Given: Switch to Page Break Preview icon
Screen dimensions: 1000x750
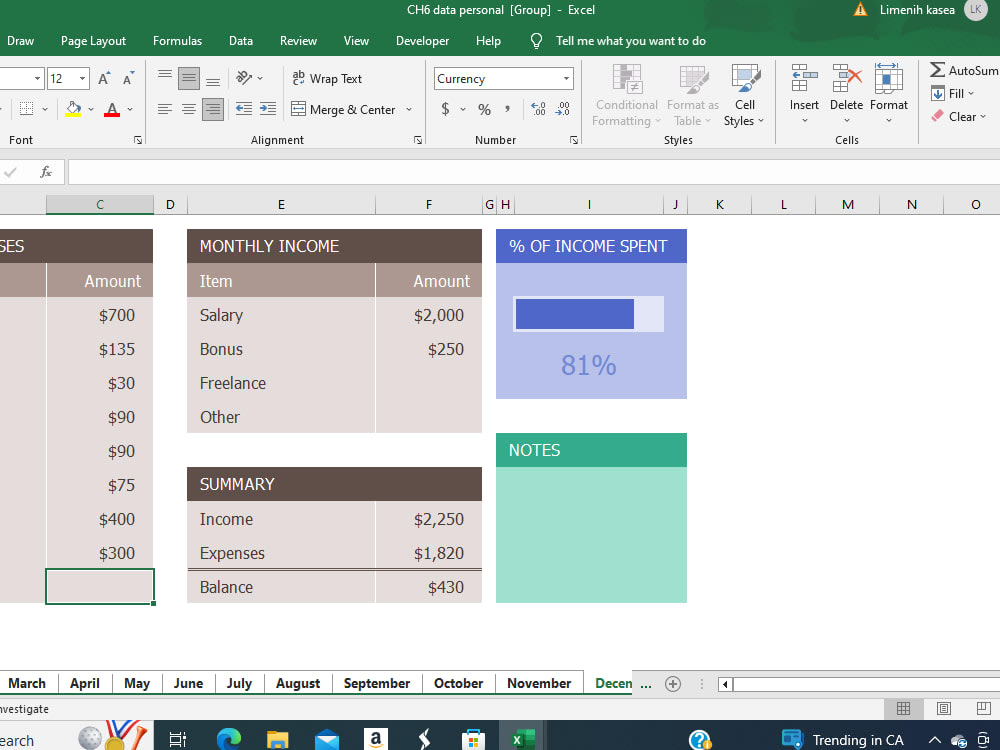Looking at the screenshot, I should [983, 708].
